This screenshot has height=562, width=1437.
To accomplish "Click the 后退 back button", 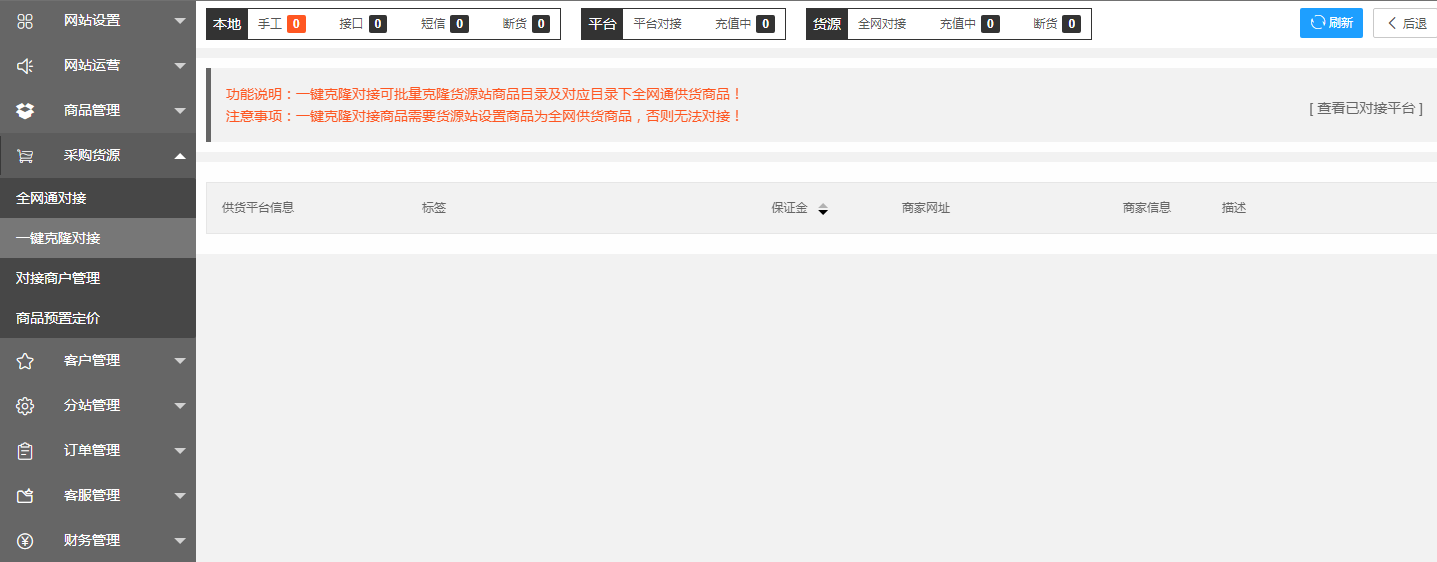I will (1406, 23).
